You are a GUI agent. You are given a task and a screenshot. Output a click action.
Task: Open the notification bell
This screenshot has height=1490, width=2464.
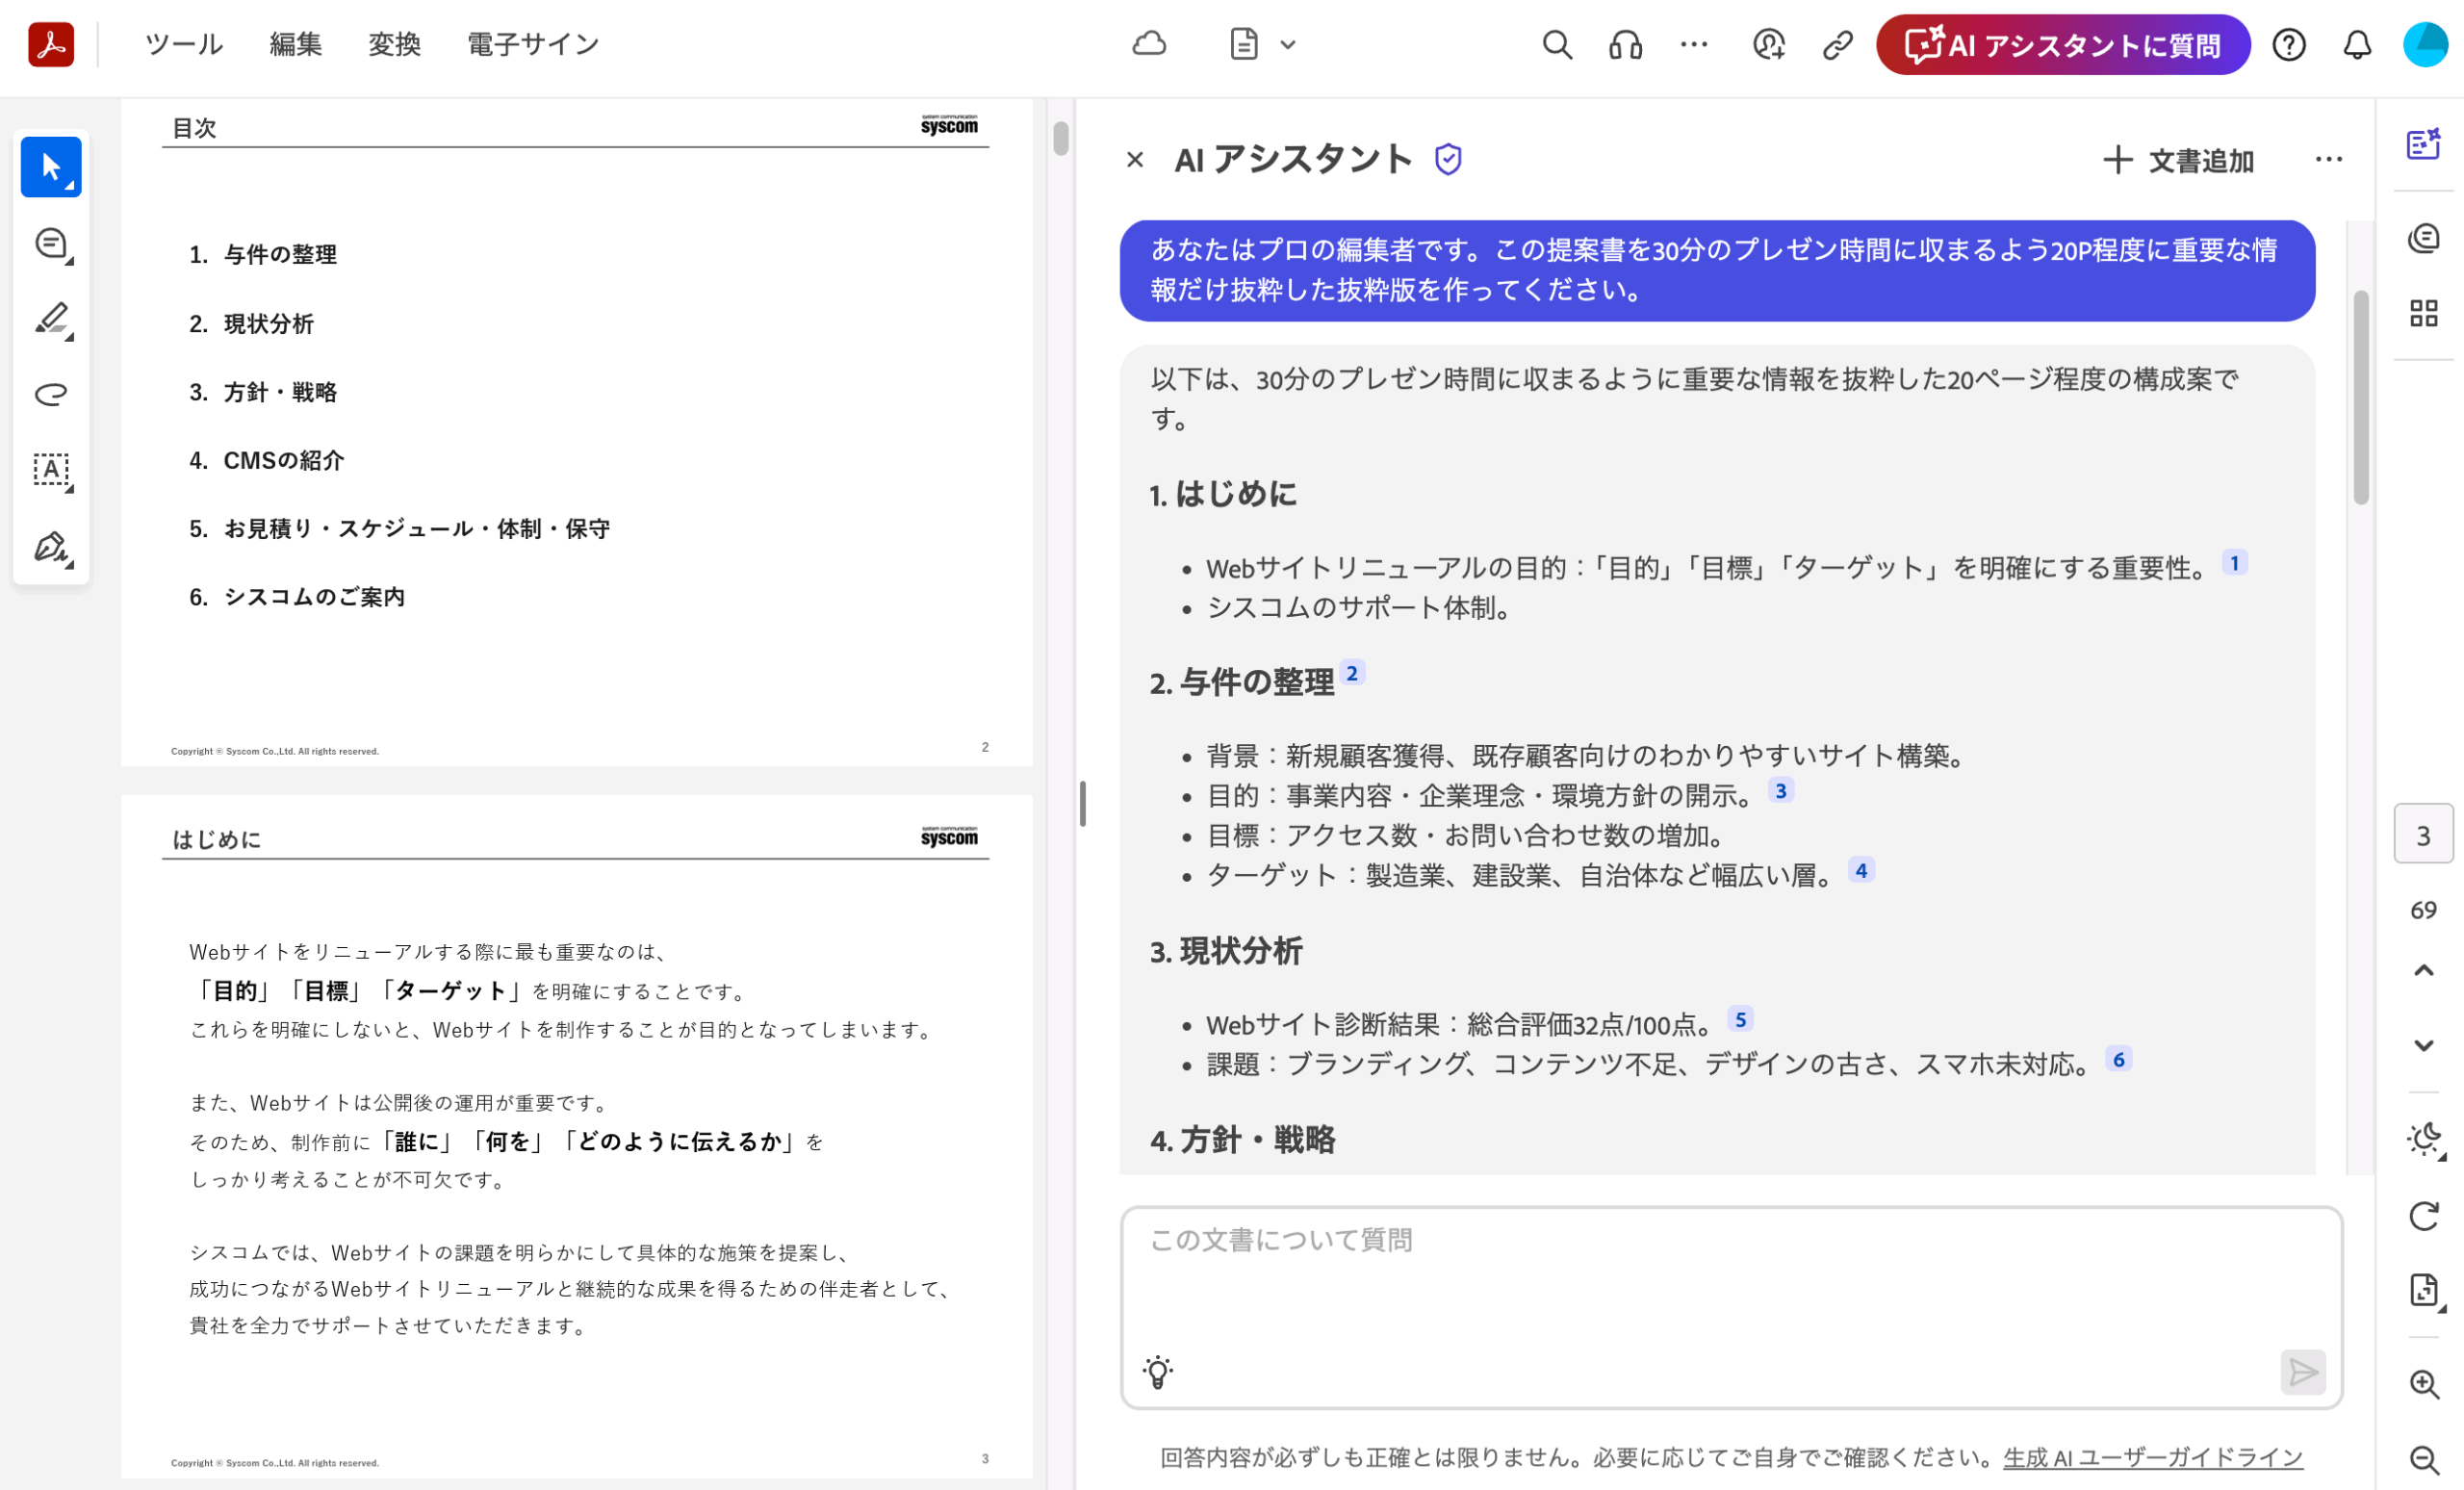2356,45
